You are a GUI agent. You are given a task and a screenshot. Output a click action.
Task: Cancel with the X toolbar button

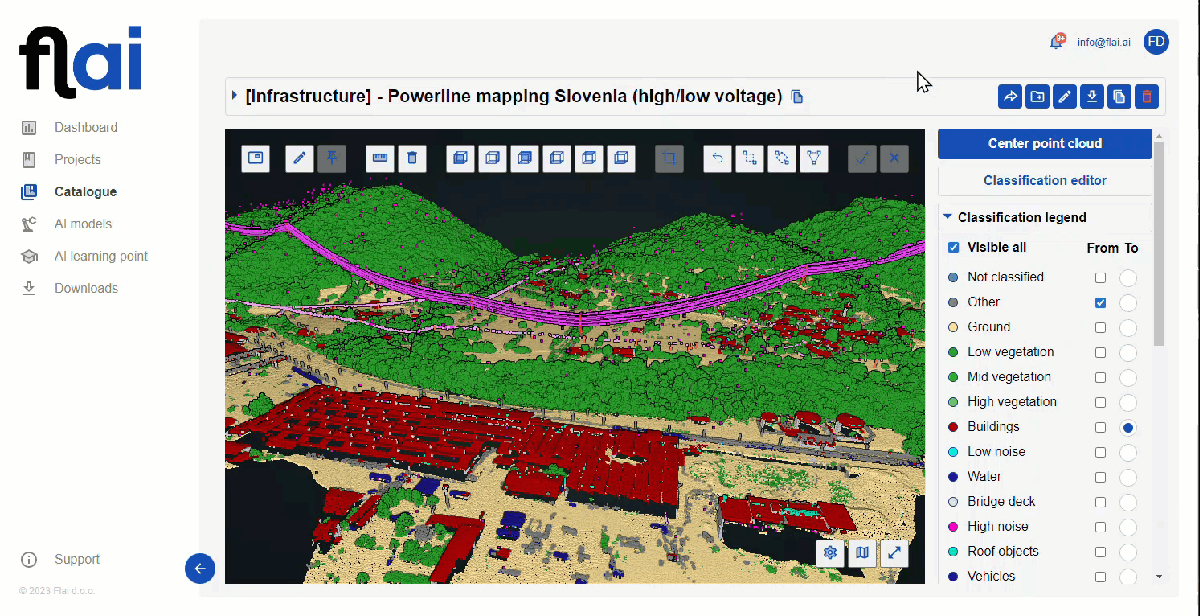click(894, 158)
